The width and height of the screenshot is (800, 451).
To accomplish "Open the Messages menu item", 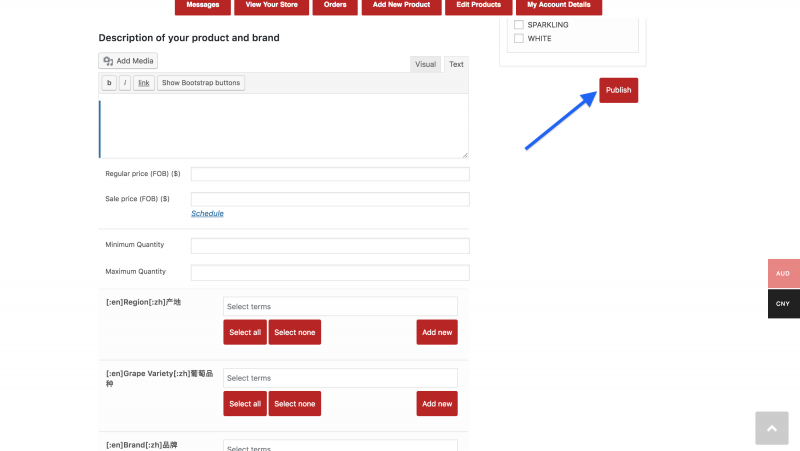I will pos(203,6).
